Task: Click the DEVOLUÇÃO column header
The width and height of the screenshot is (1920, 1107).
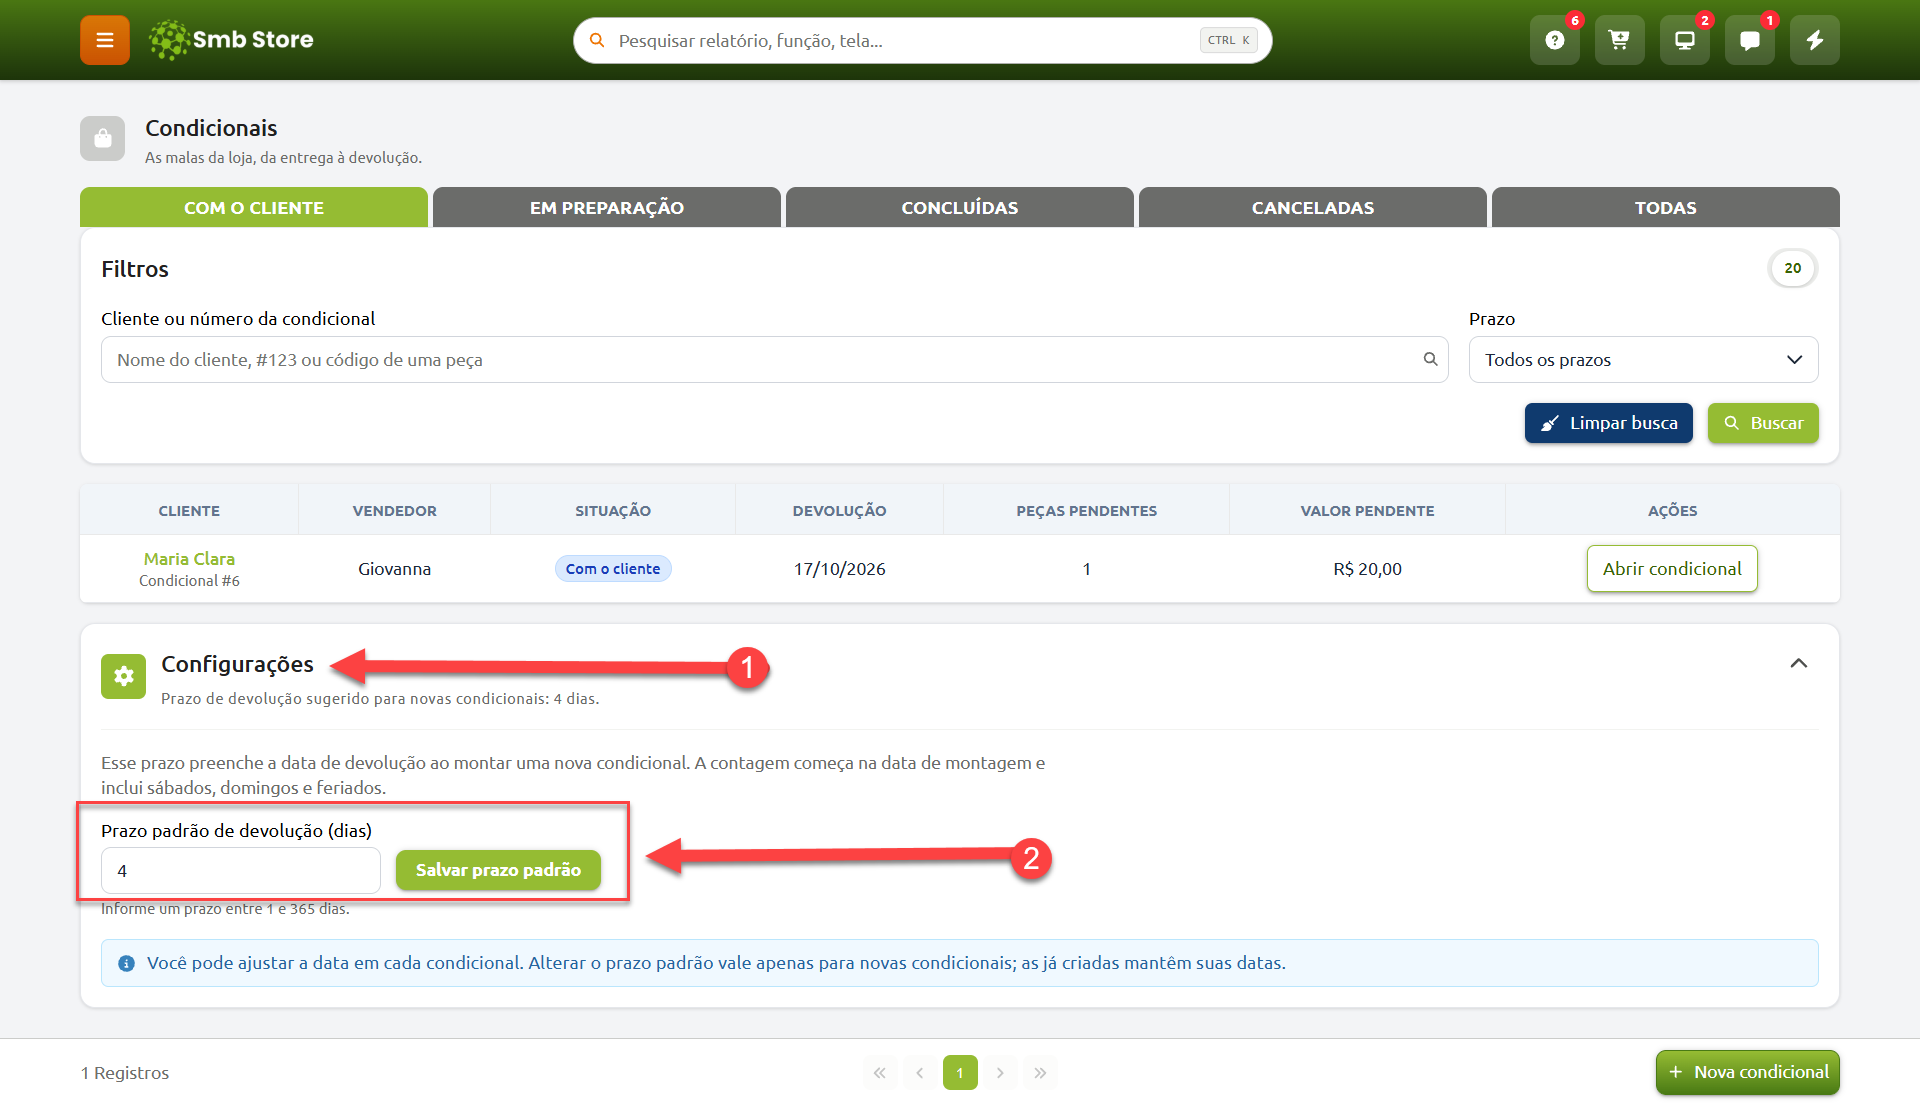Action: [840, 511]
